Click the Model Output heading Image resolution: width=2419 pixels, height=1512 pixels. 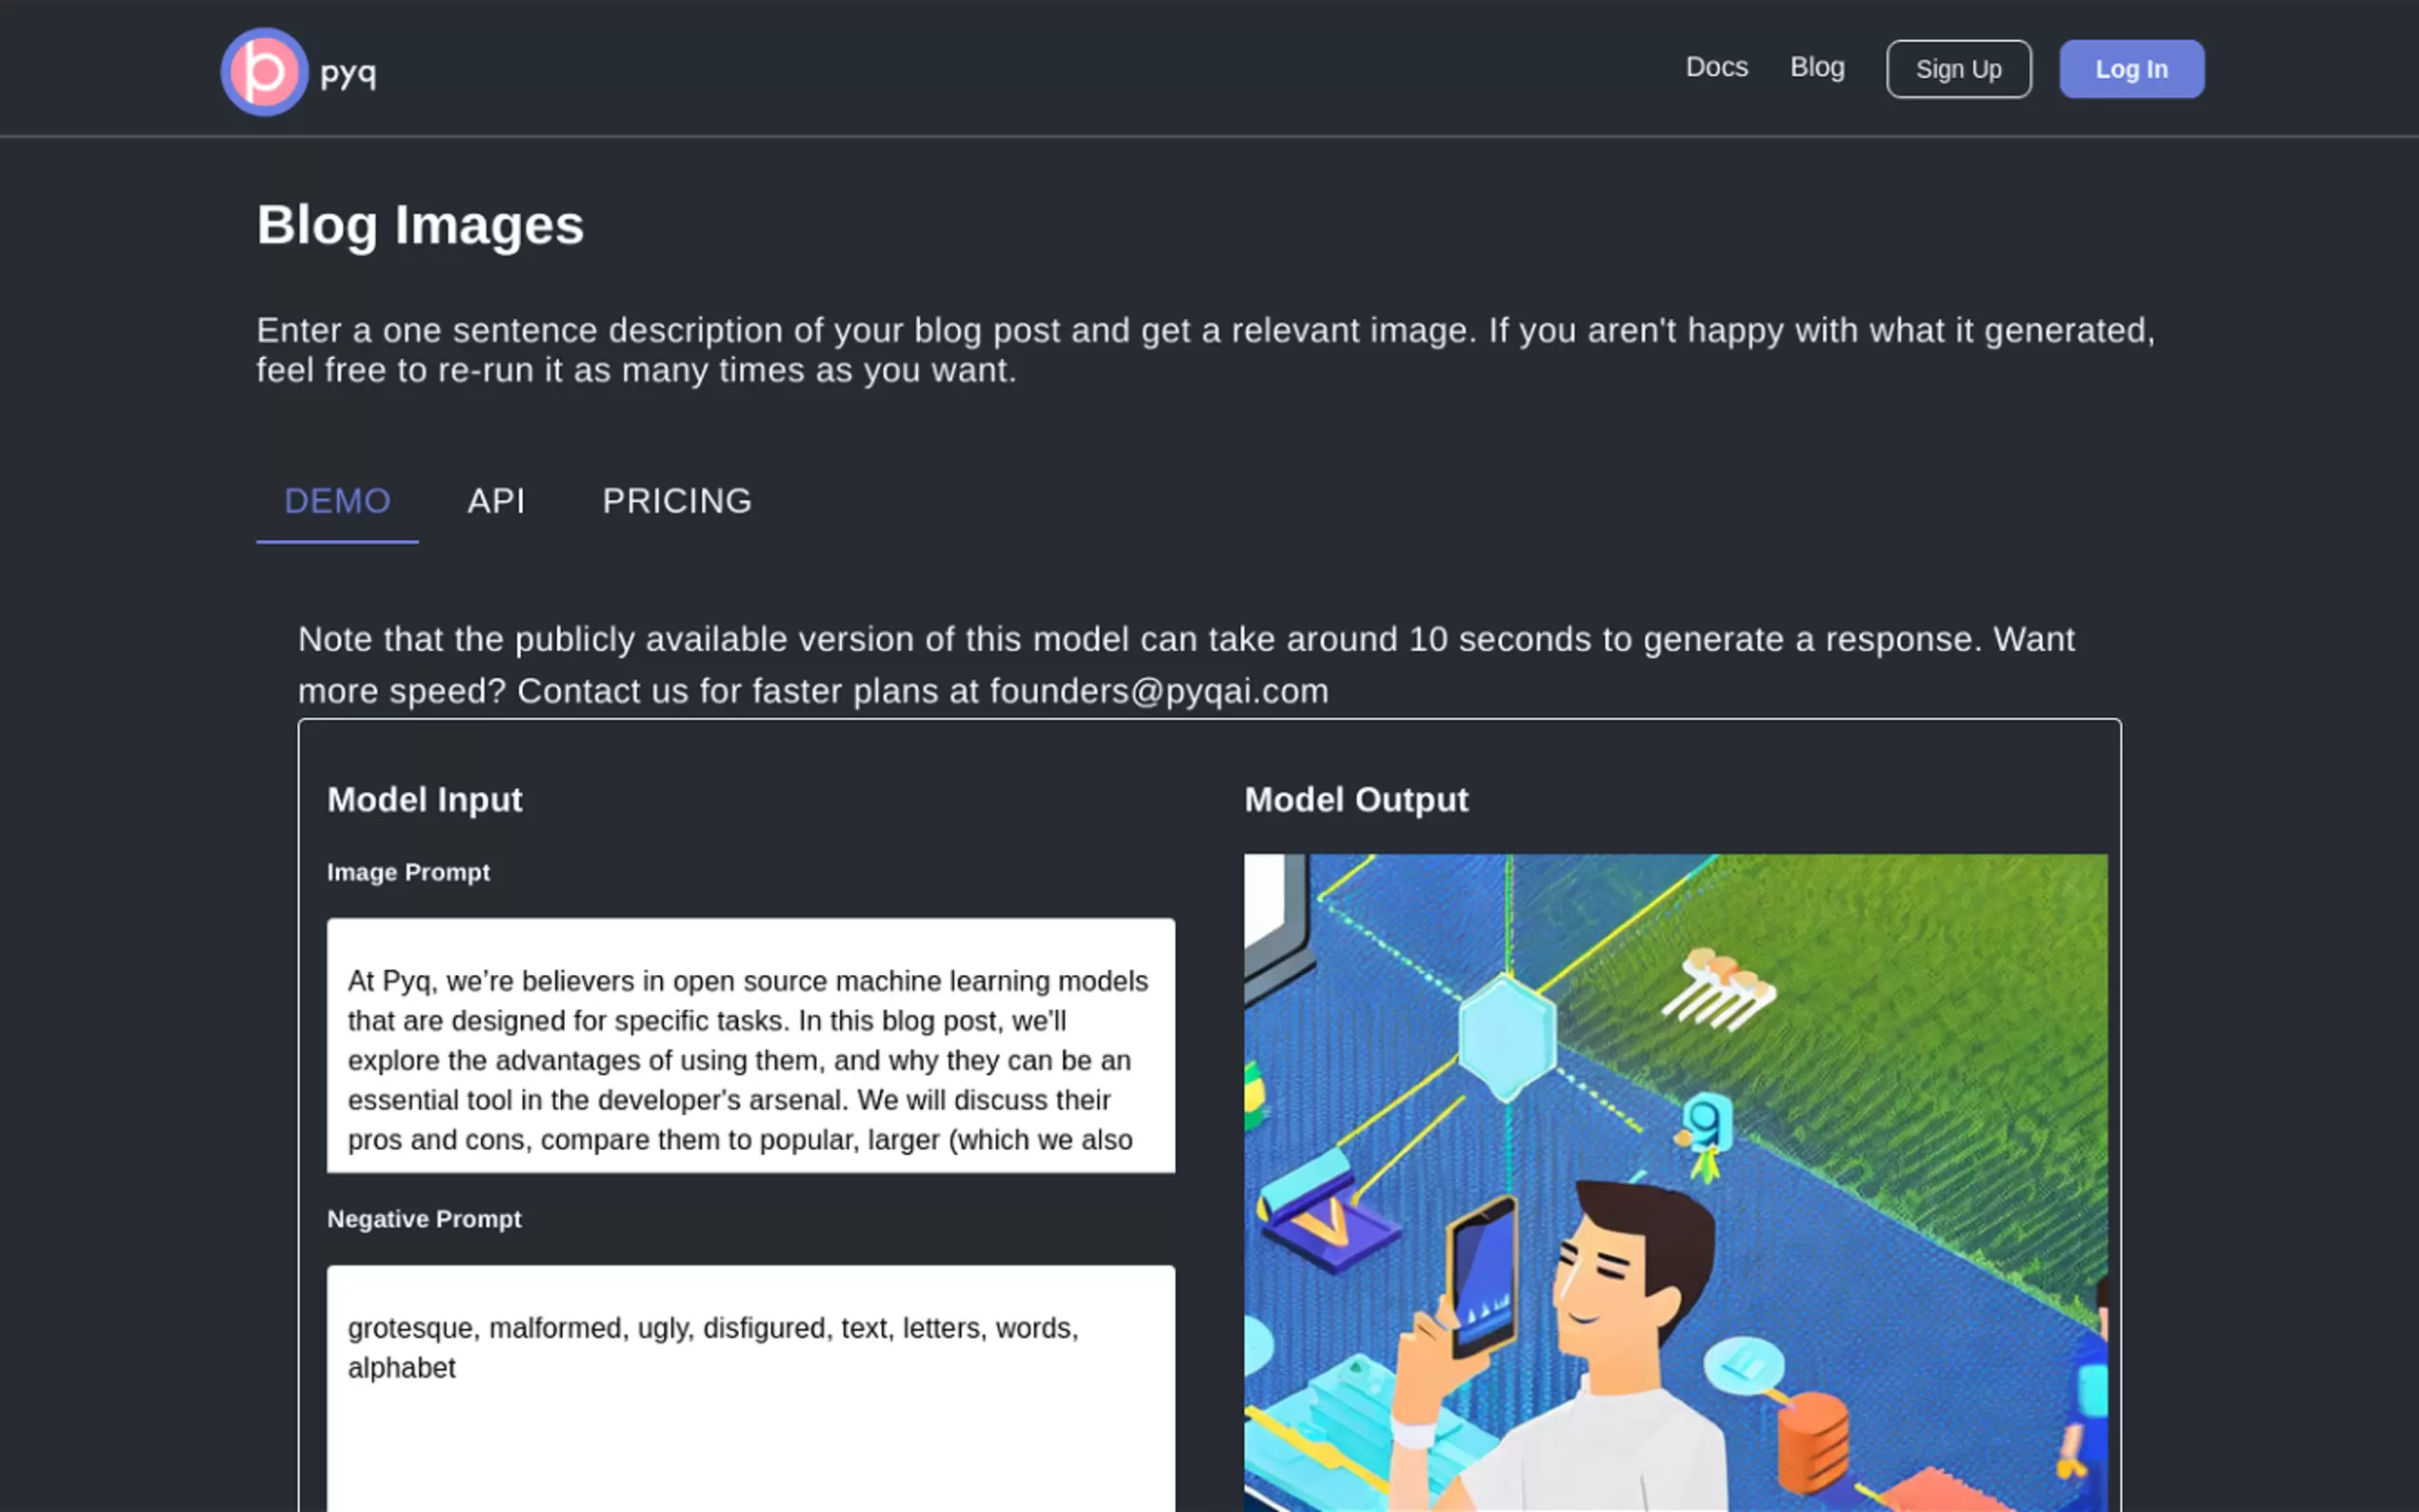1356,800
